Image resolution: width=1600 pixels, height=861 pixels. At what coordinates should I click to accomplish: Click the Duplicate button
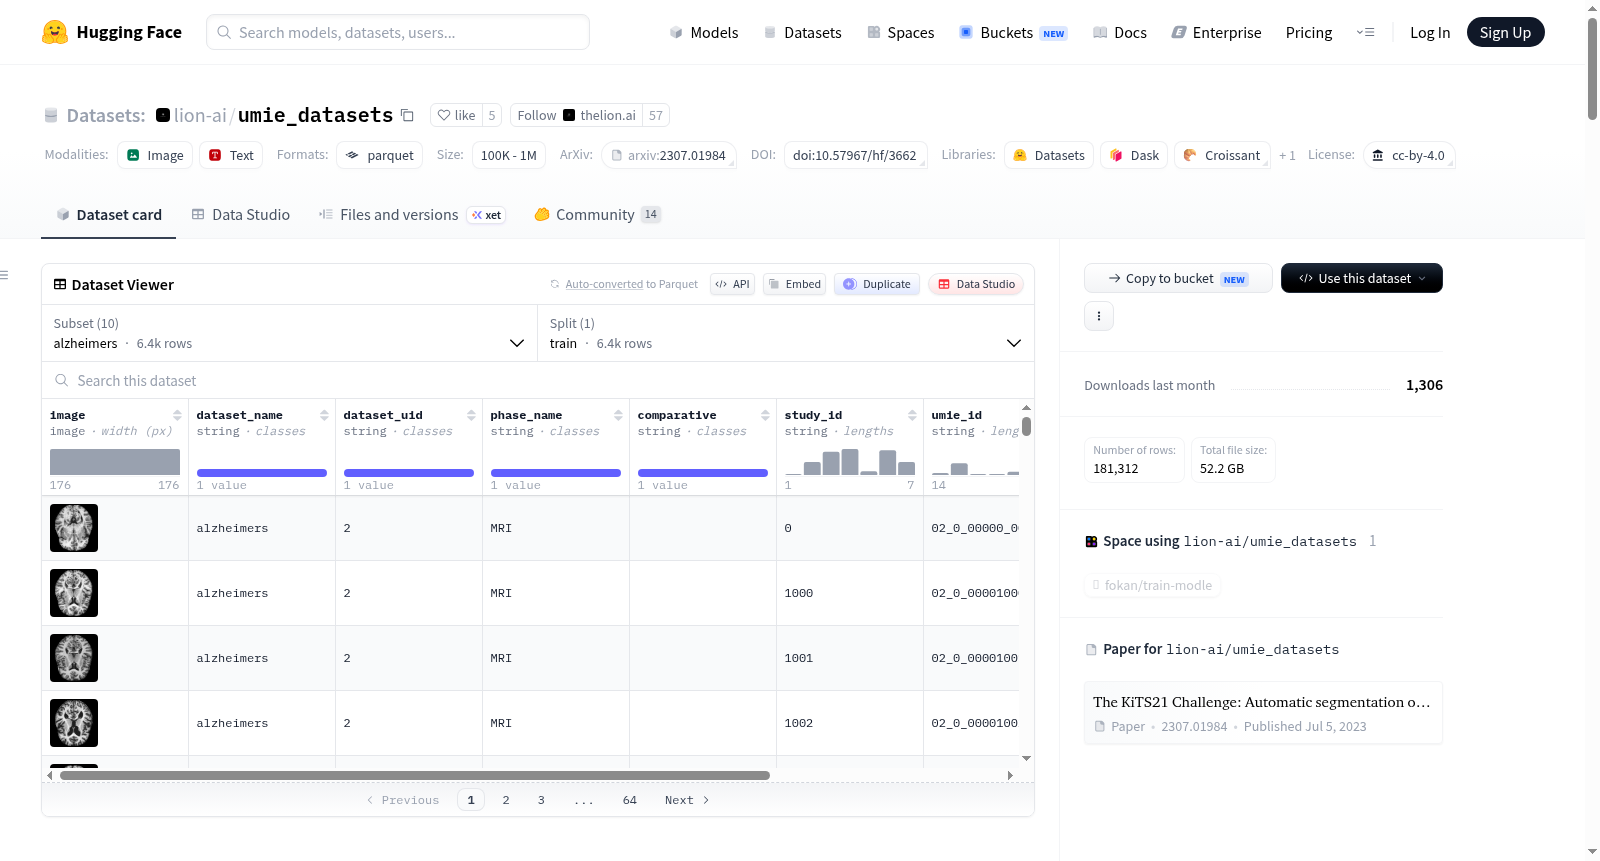(876, 284)
